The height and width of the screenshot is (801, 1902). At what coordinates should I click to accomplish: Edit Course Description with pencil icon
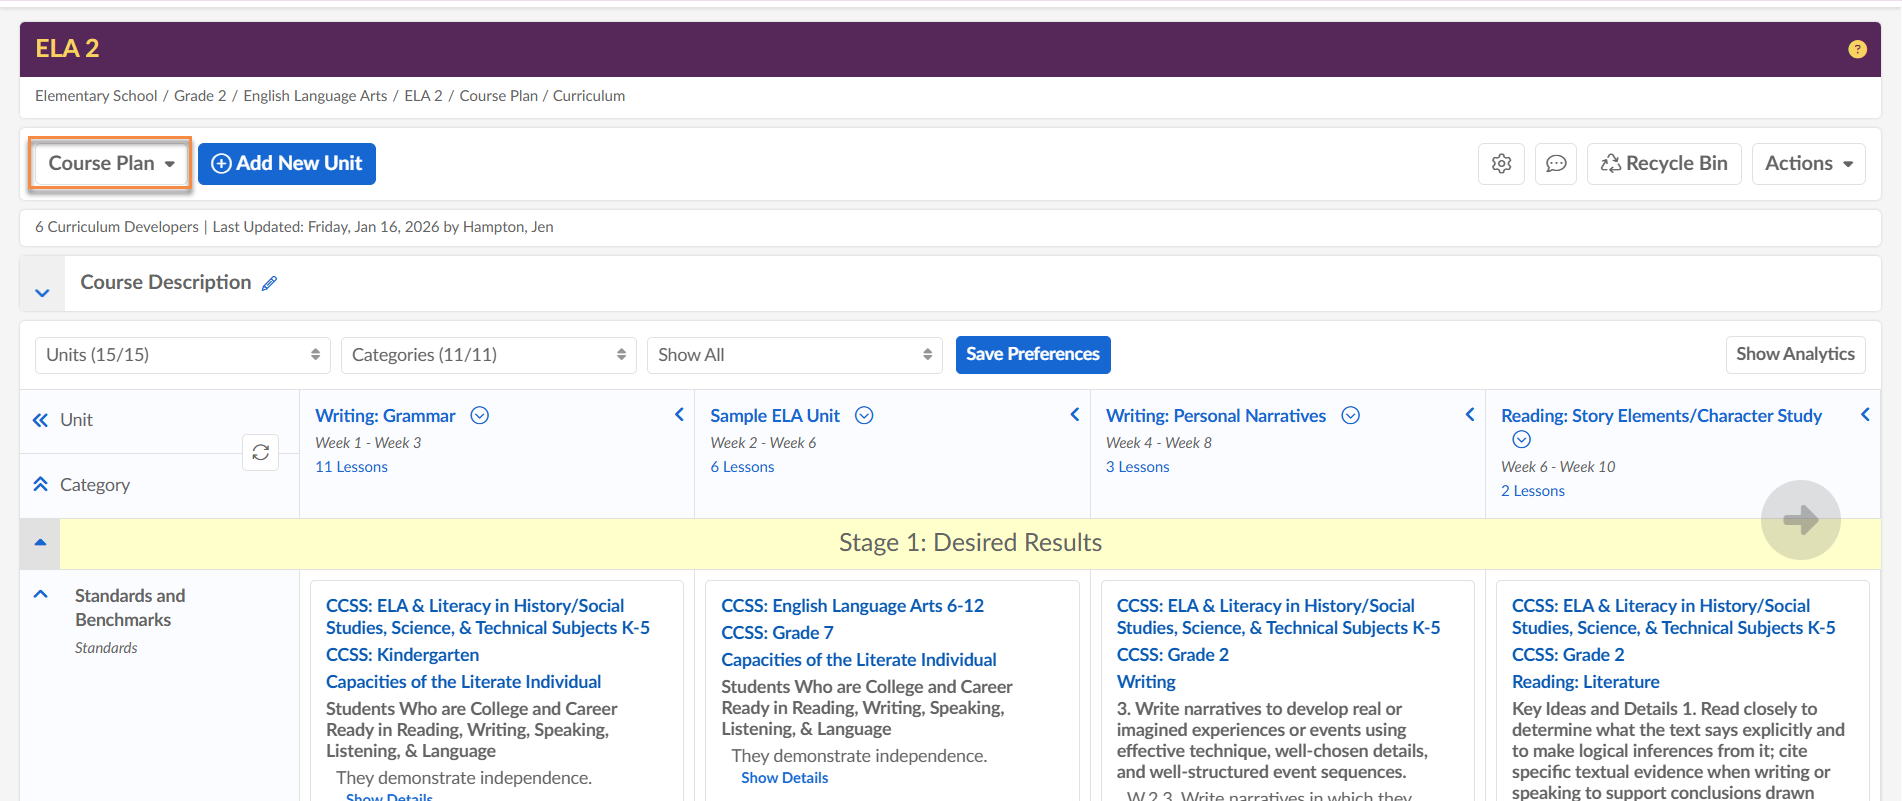269,283
